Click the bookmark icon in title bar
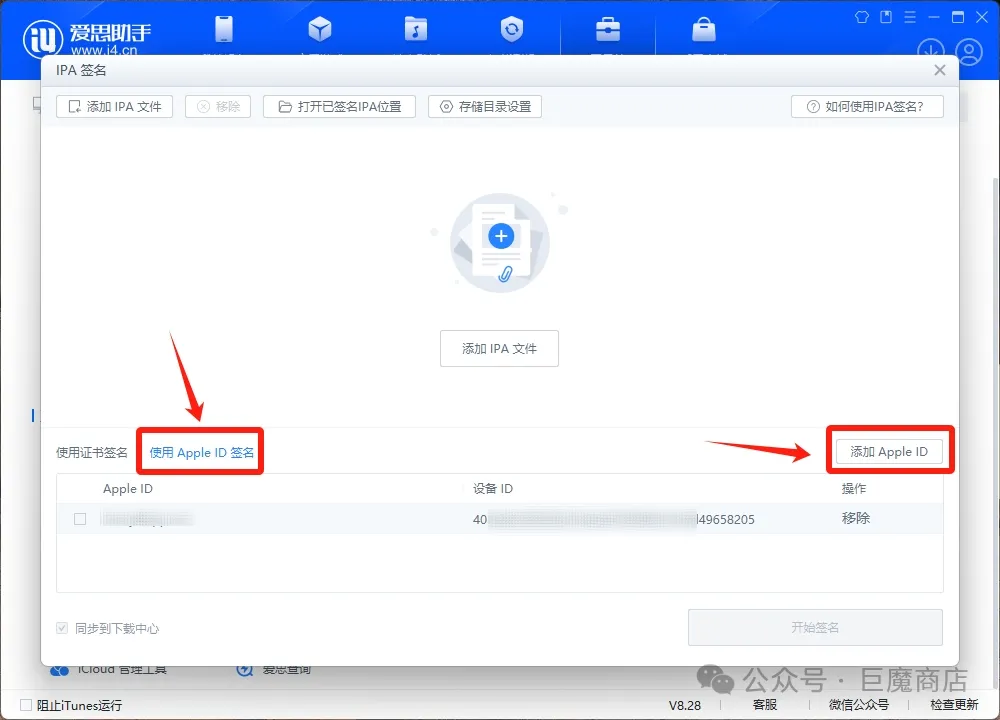The image size is (1000, 720). pyautogui.click(x=886, y=17)
